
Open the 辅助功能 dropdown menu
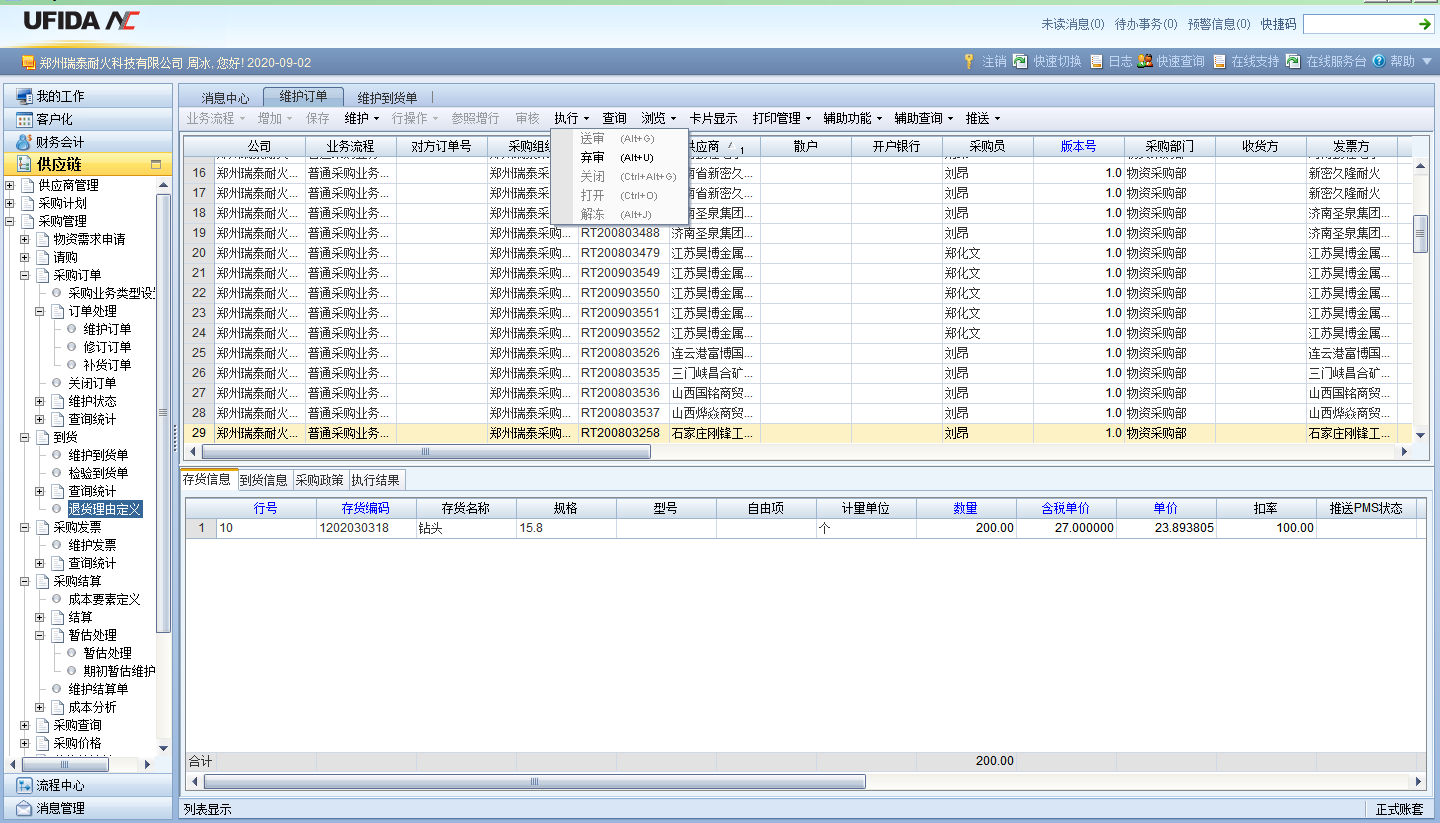(852, 118)
